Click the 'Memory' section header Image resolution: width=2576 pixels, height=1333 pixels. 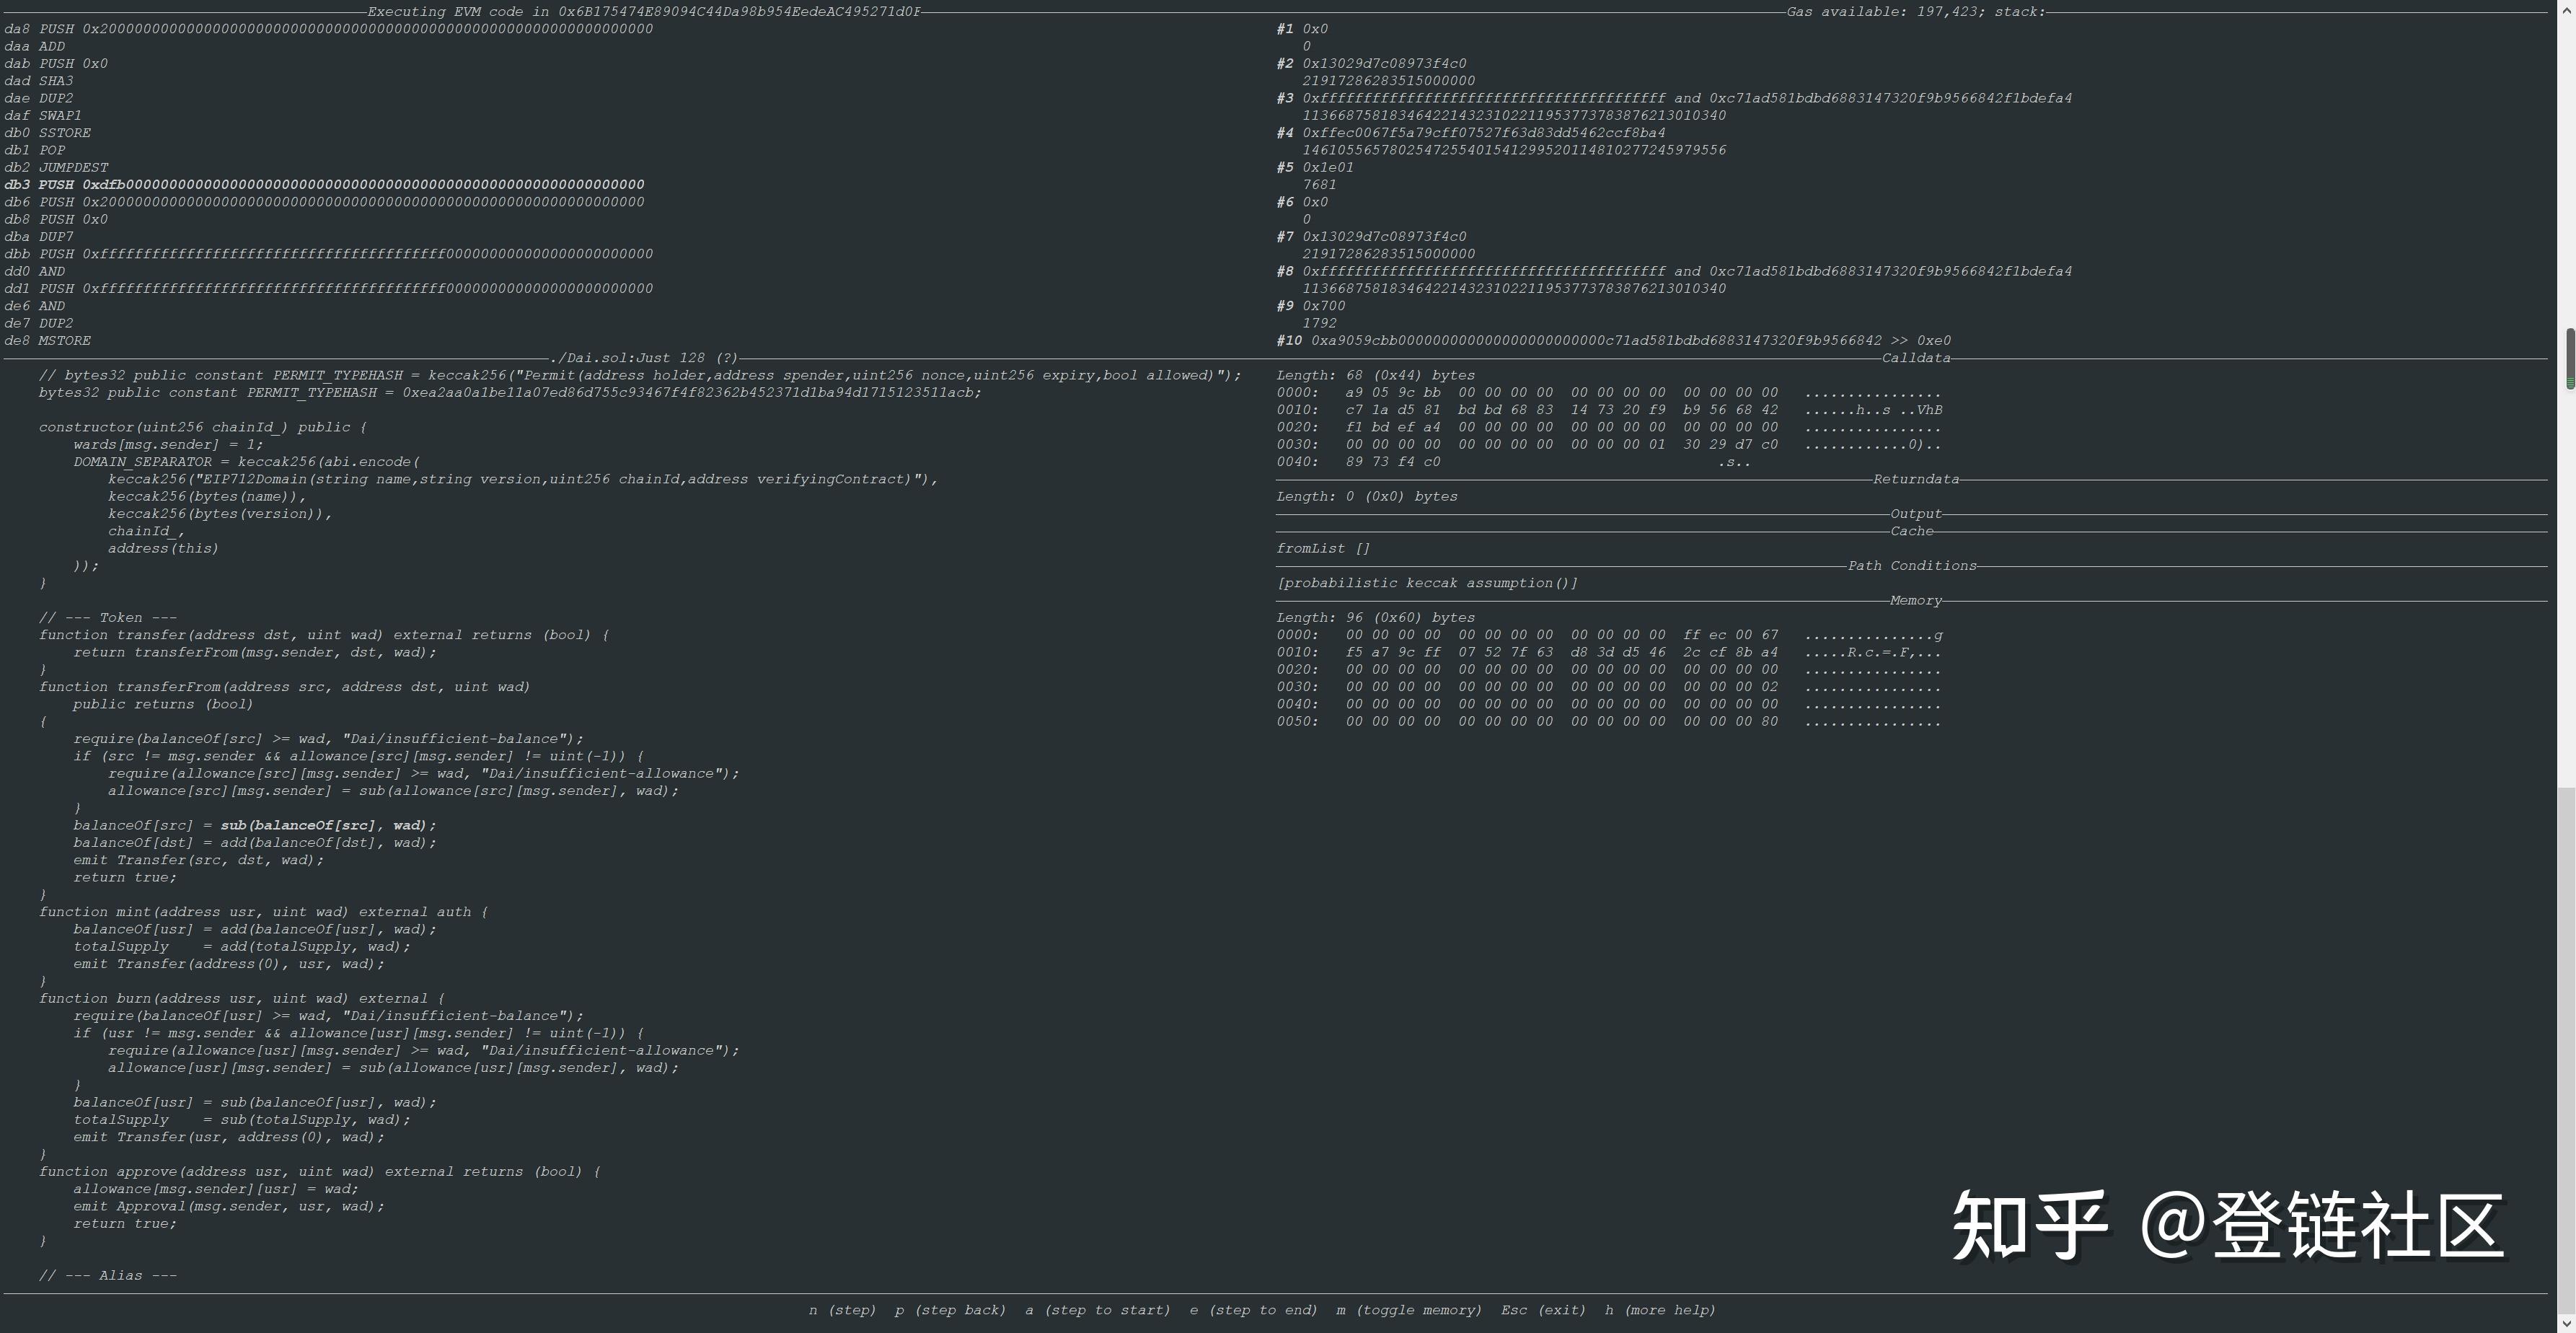(1916, 601)
